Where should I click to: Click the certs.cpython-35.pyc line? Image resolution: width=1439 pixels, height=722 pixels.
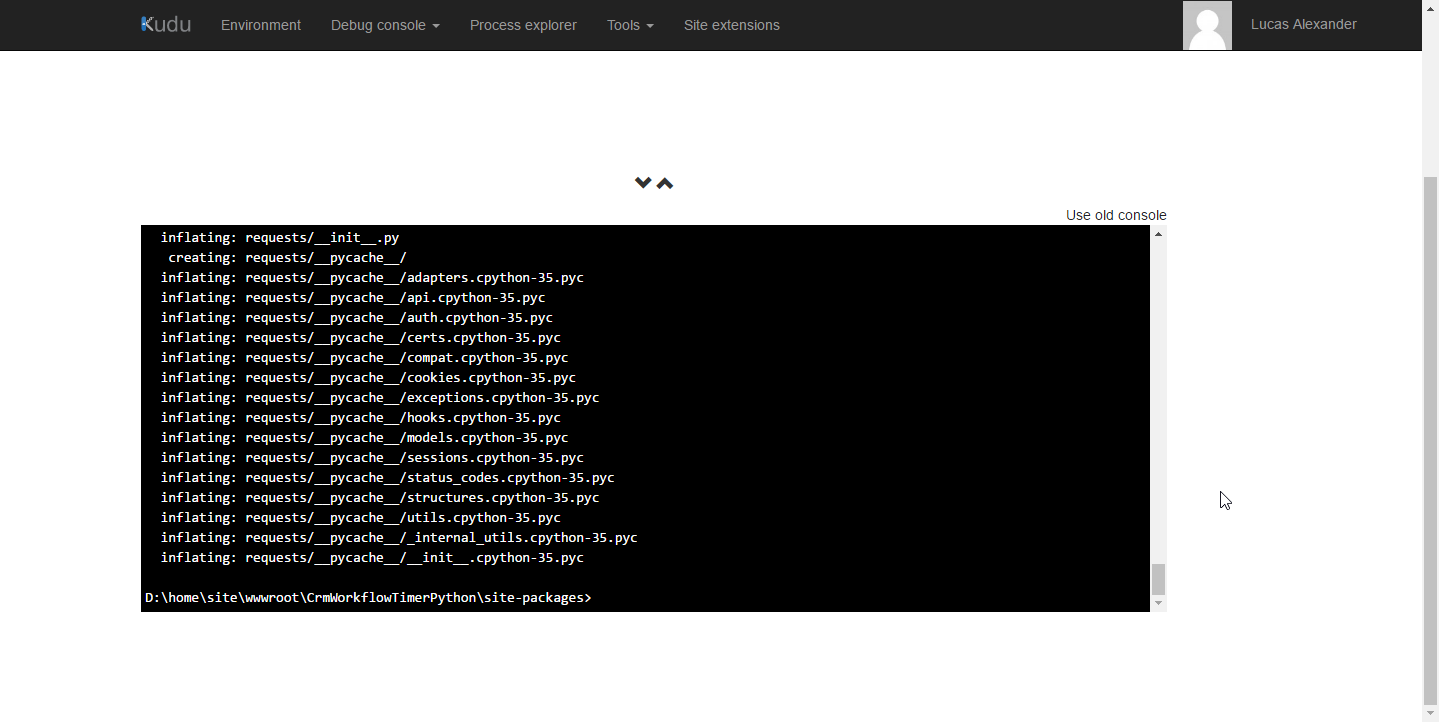click(x=361, y=338)
